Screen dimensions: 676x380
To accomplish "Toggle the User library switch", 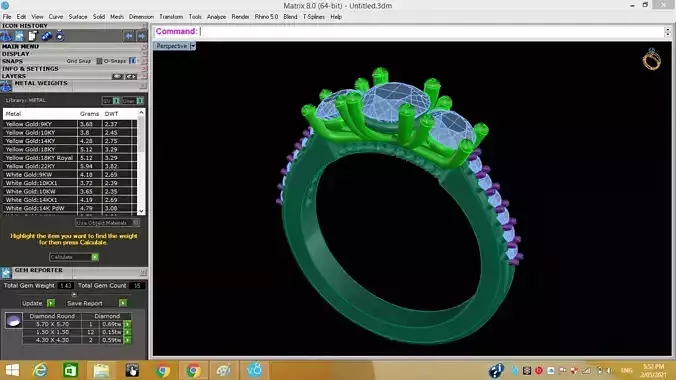I will [x=140, y=101].
